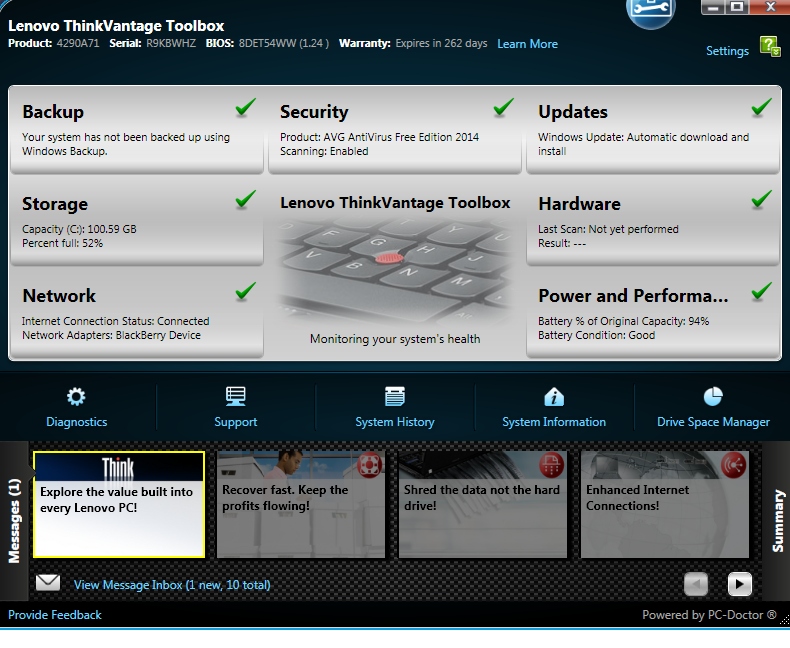Viewport: 790px width, 648px height.
Task: Open the System History icon
Action: pos(394,397)
